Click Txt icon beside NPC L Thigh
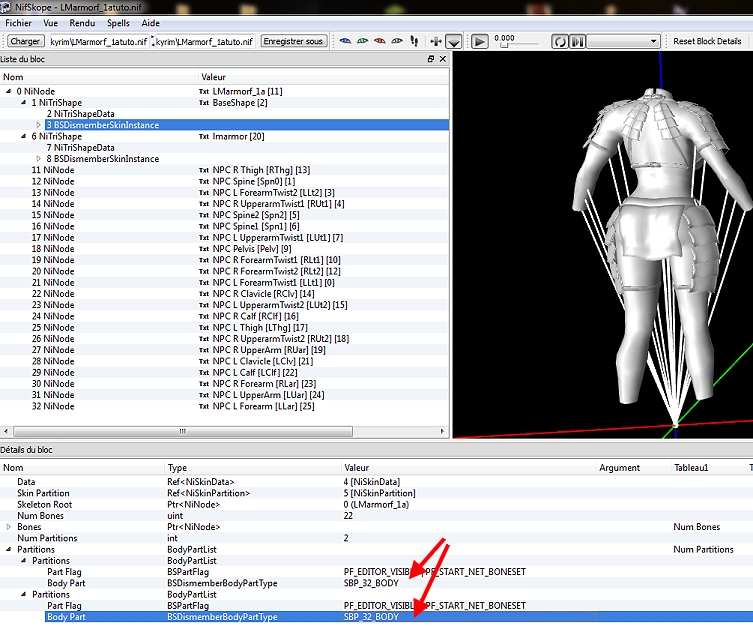Image resolution: width=753 pixels, height=644 pixels. coord(204,328)
